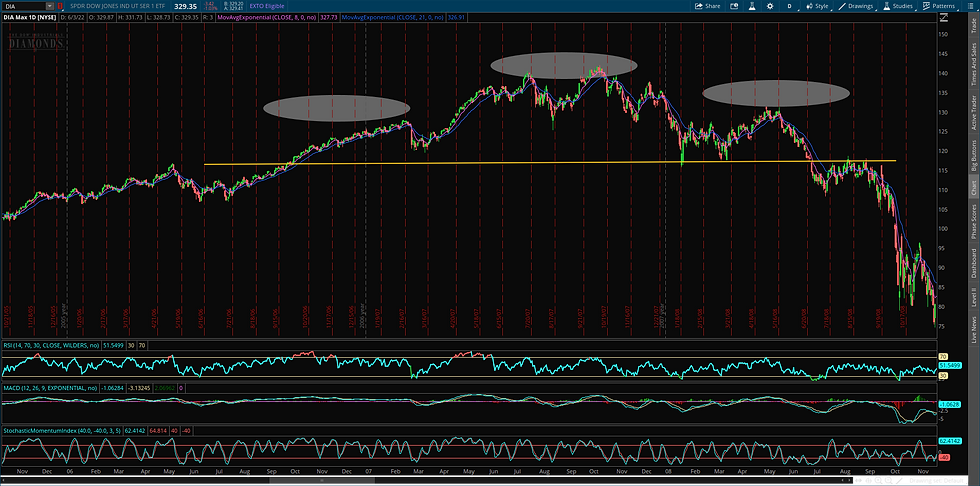Select the middle gray ellipse drawing
980x486 pixels.
point(564,65)
